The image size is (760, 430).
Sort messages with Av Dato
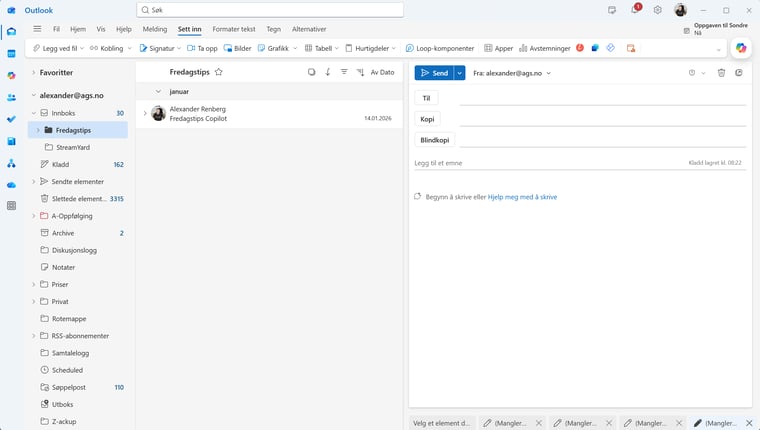click(x=382, y=72)
